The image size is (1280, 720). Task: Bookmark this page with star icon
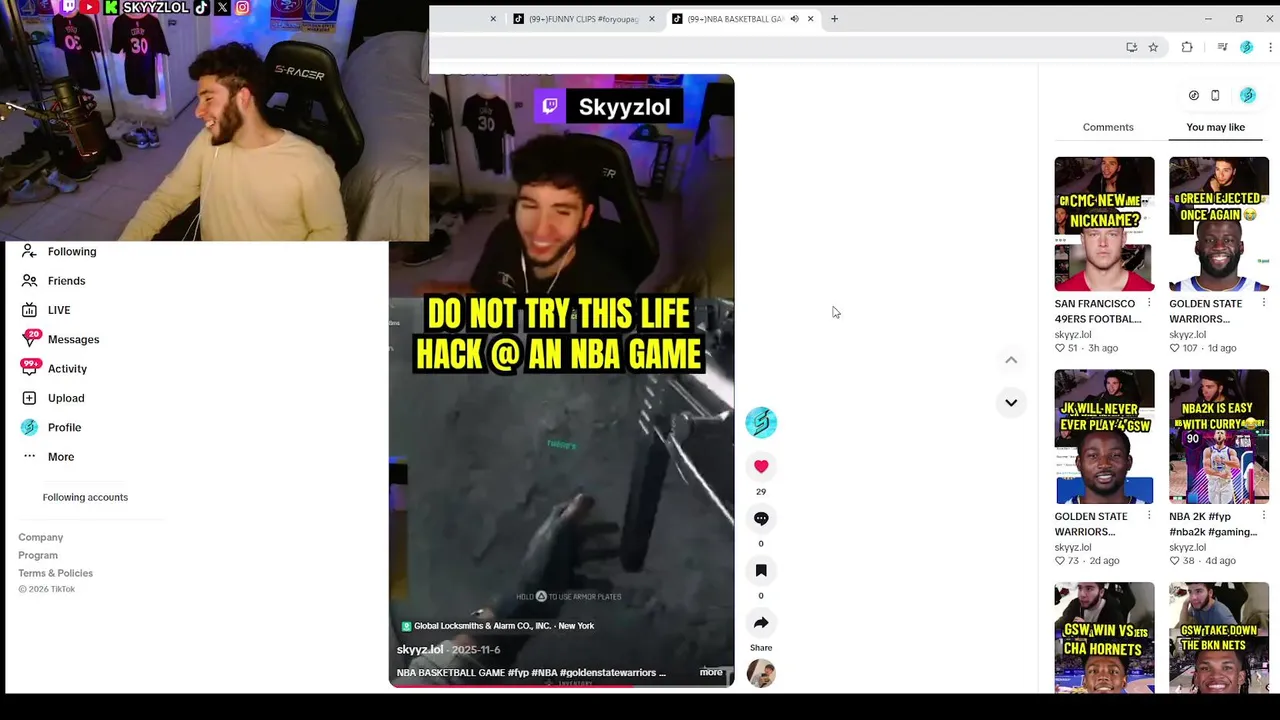point(1153,47)
